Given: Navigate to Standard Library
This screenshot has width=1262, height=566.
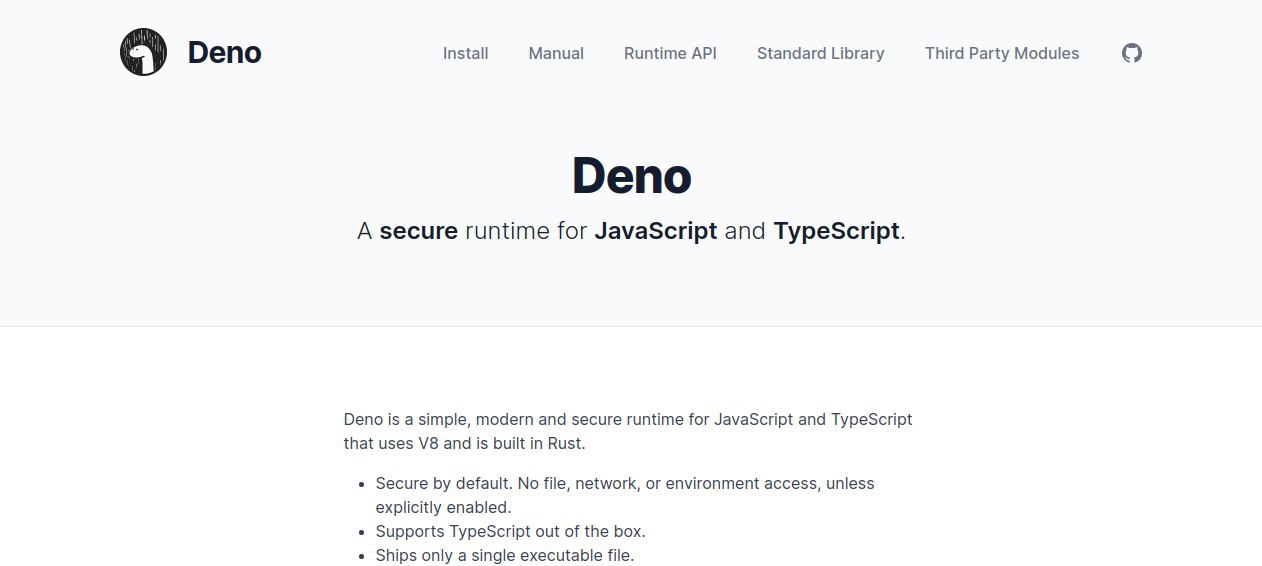Looking at the screenshot, I should (821, 53).
